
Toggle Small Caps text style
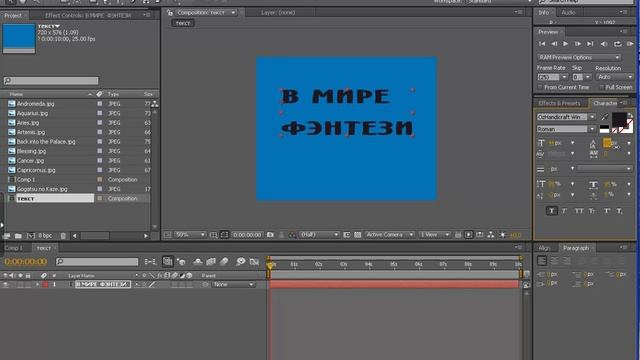click(x=592, y=211)
